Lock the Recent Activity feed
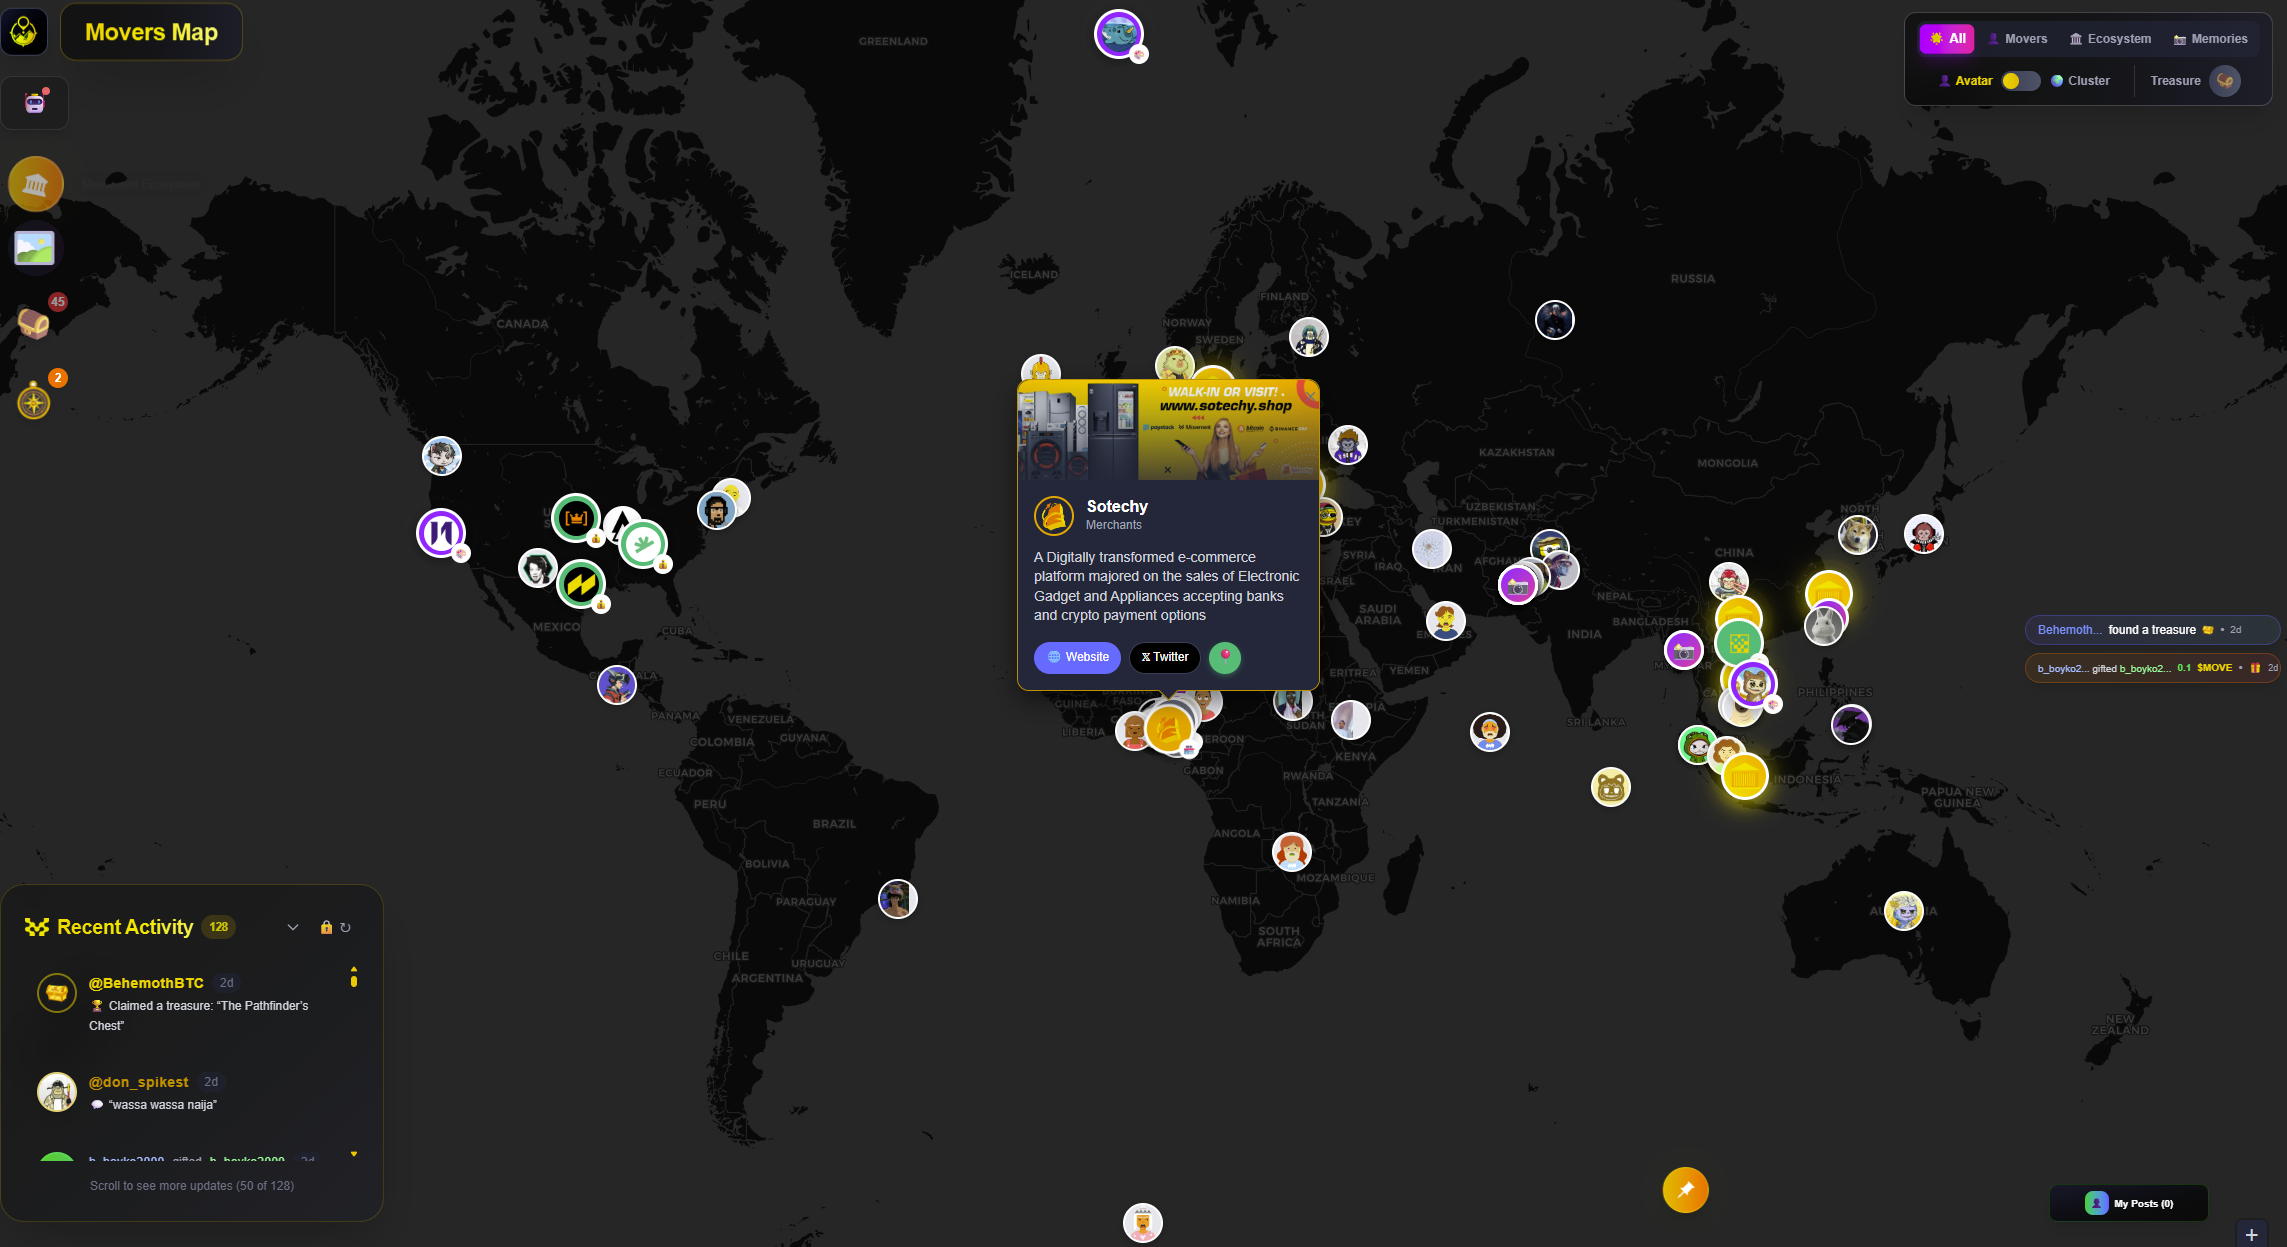 coord(326,927)
